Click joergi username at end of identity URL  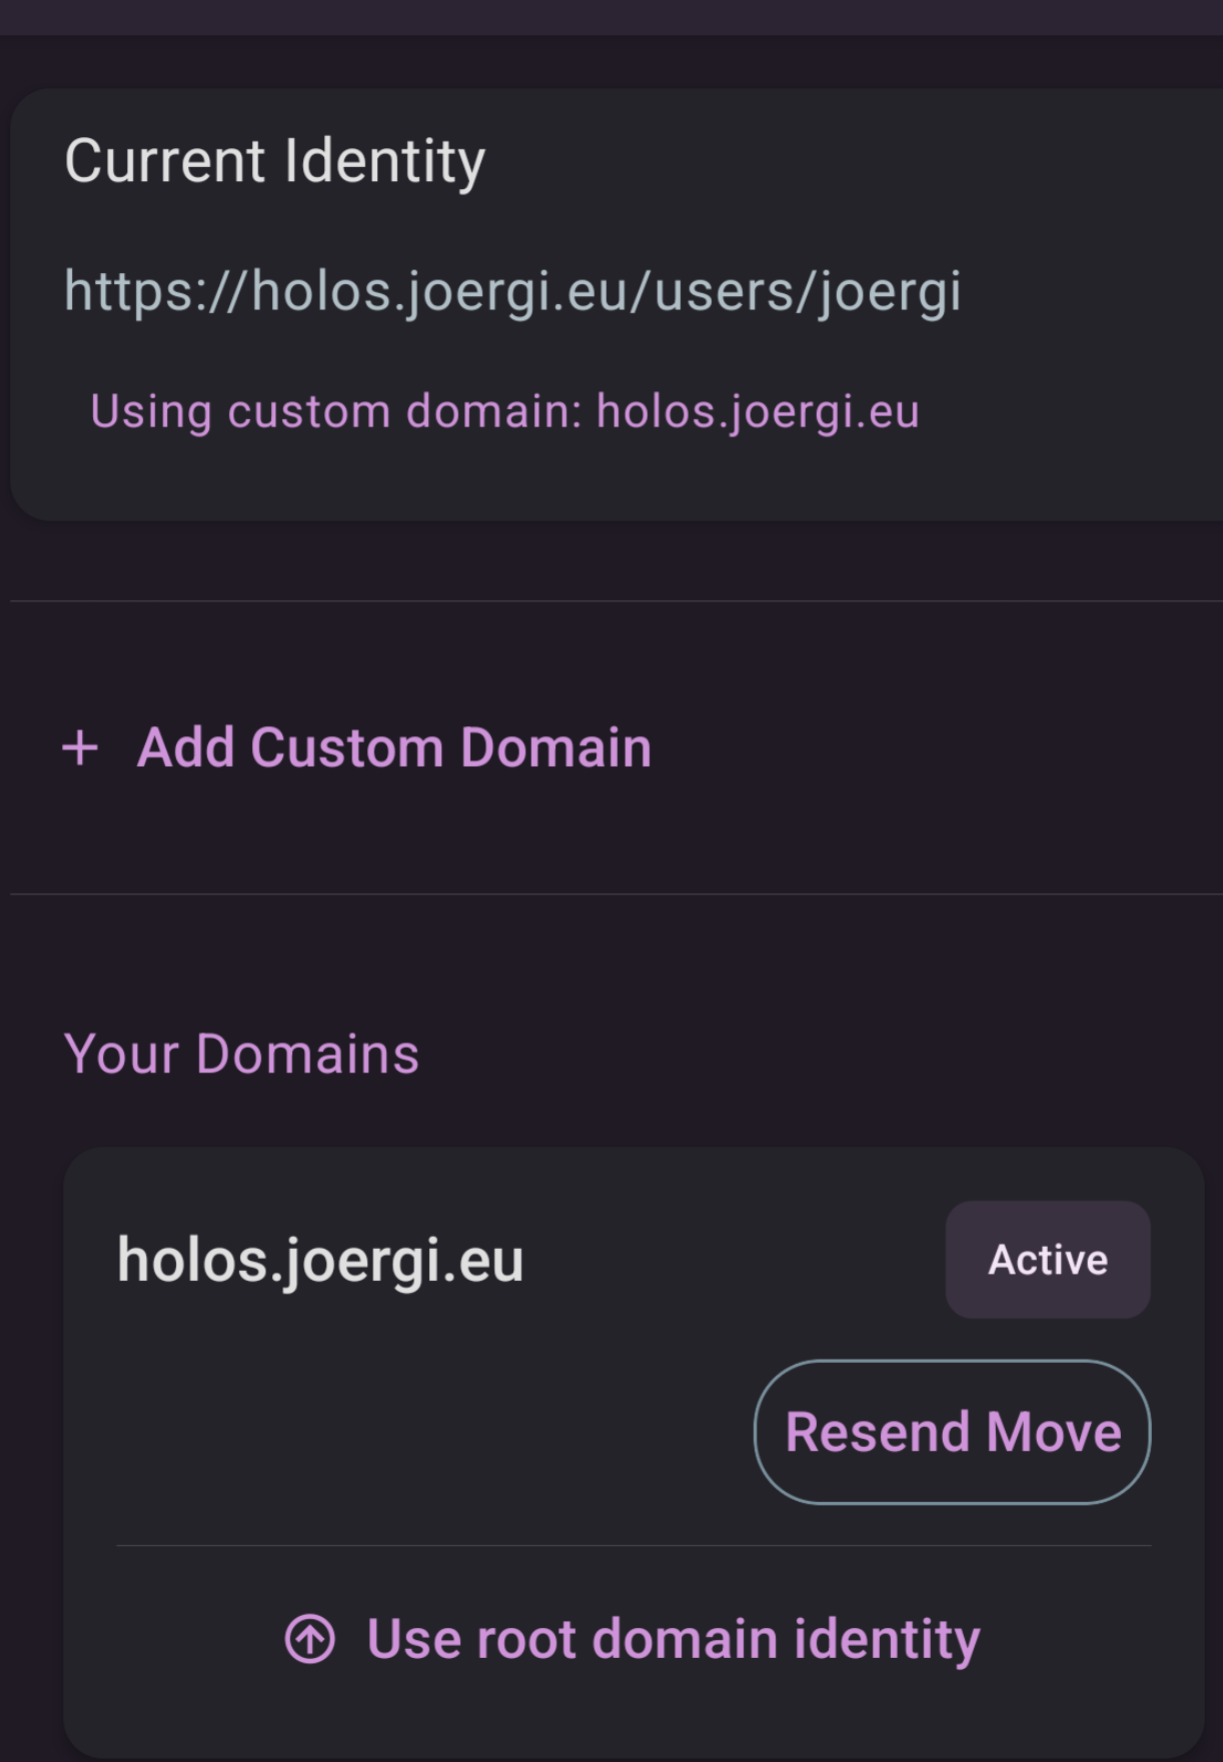click(891, 292)
